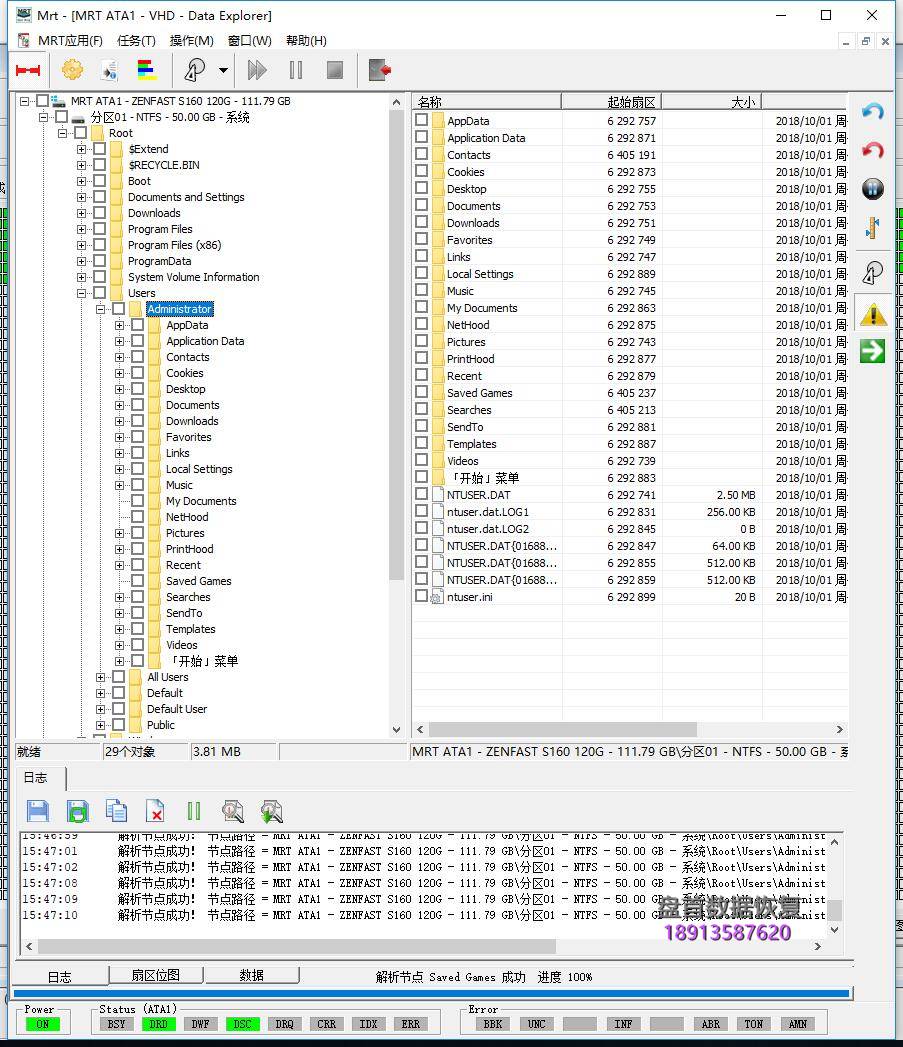This screenshot has height=1047, width=903.
Task: Check the ntuser.ini checkbox in file list
Action: click(x=421, y=596)
